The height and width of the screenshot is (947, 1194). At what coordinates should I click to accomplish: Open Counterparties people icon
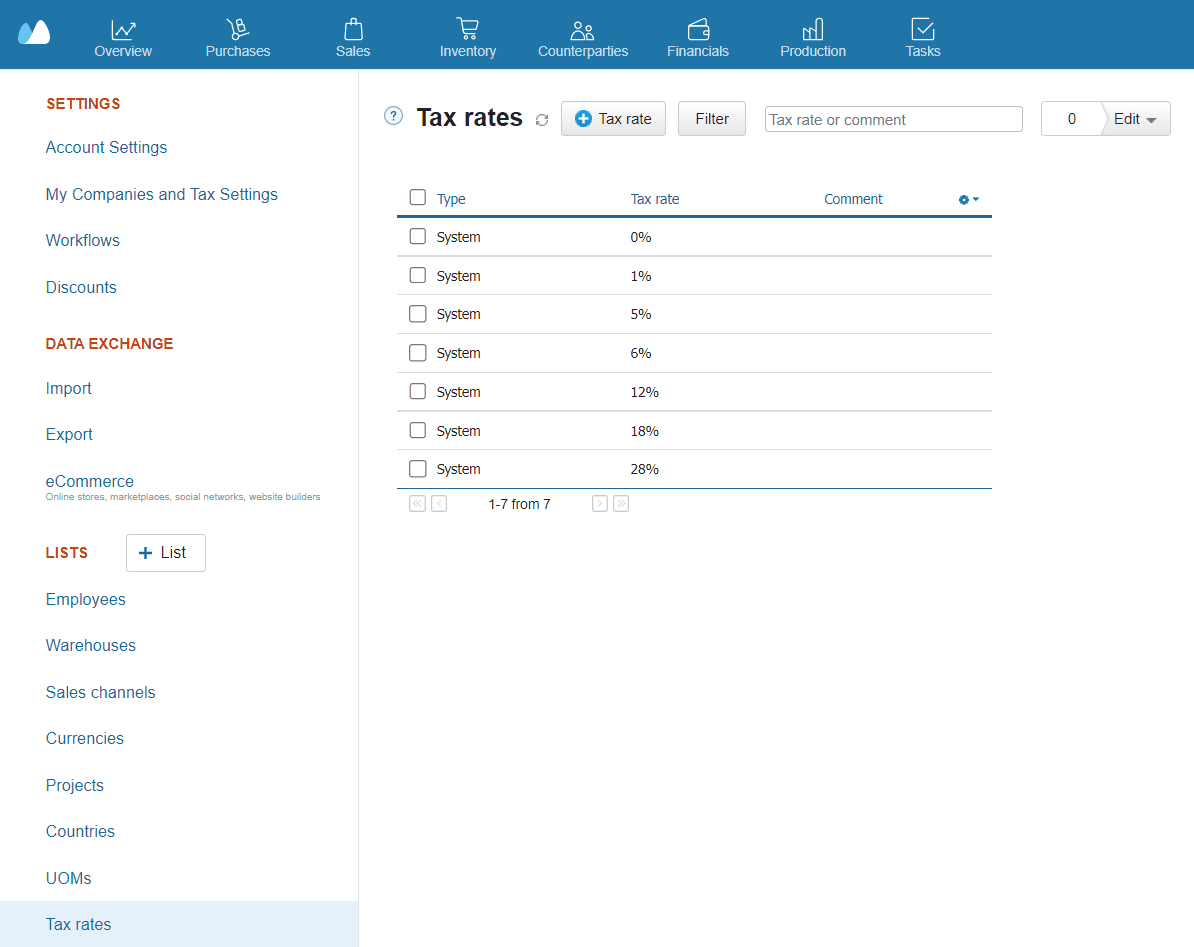tap(582, 30)
